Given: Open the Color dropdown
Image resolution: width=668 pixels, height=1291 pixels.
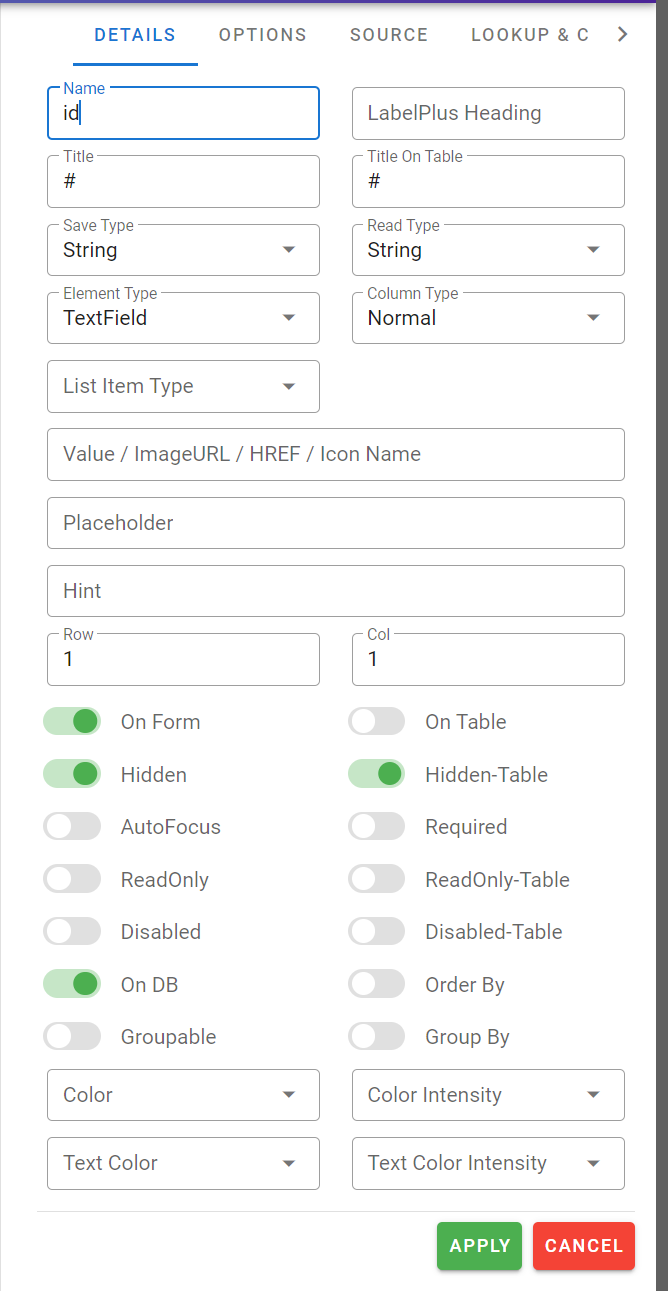Looking at the screenshot, I should click(x=183, y=1095).
